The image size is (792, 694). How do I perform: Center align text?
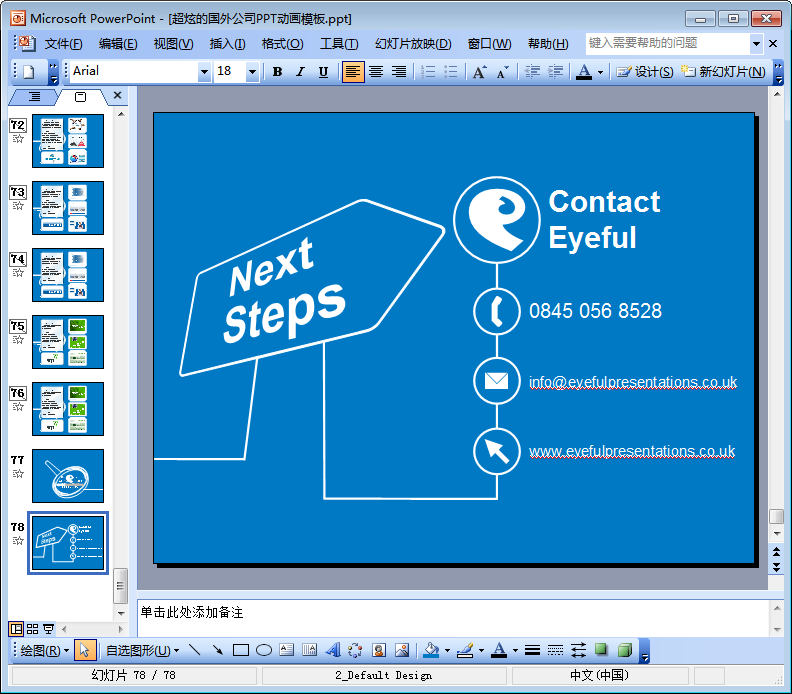pos(376,72)
